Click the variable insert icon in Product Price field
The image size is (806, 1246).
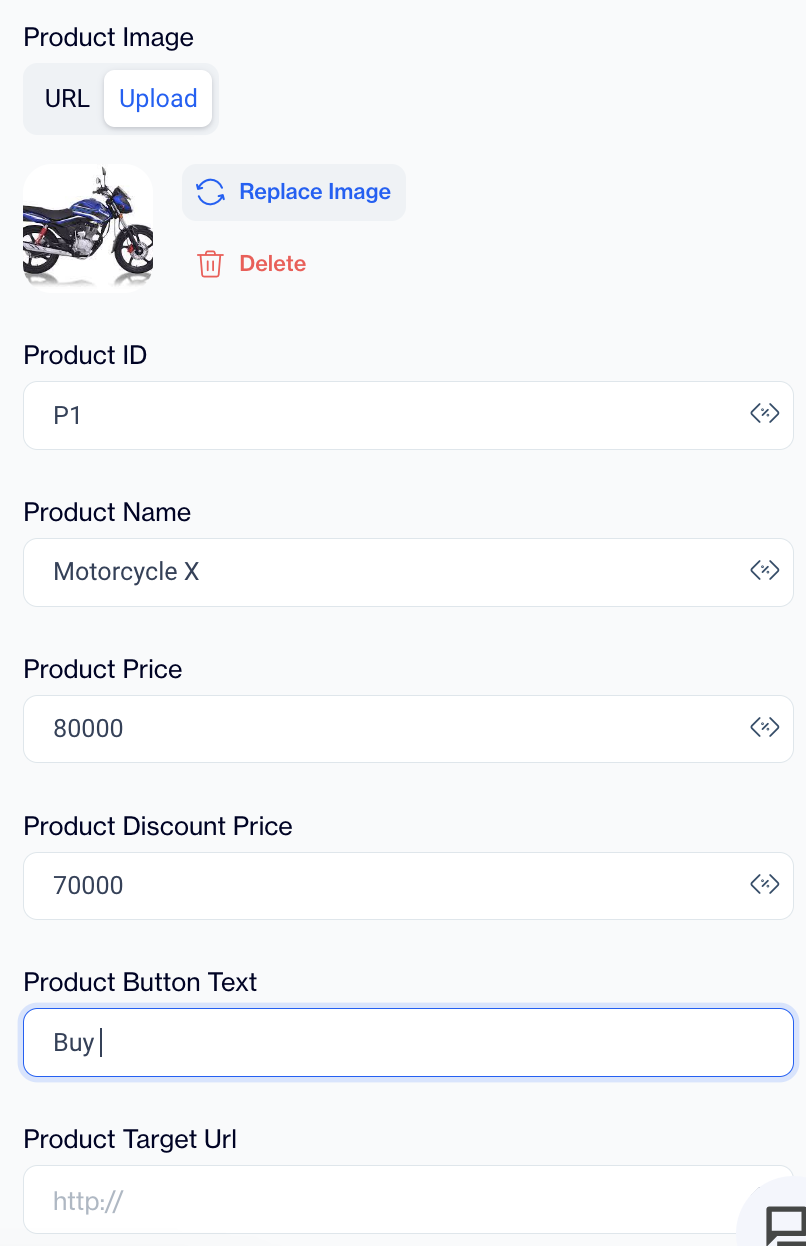[x=764, y=728]
